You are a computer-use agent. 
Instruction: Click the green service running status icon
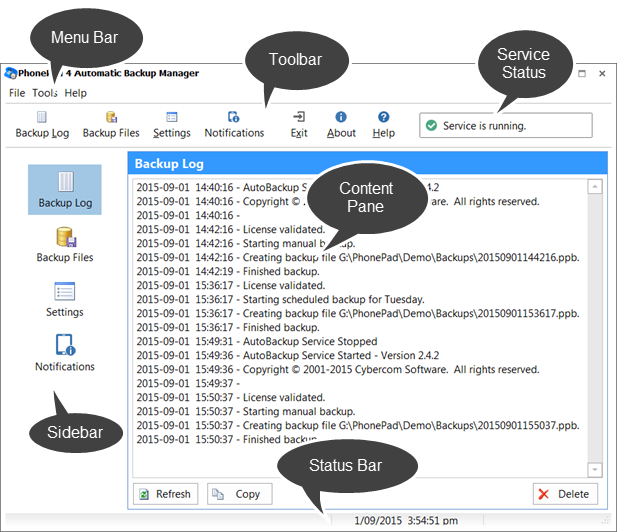tap(431, 126)
